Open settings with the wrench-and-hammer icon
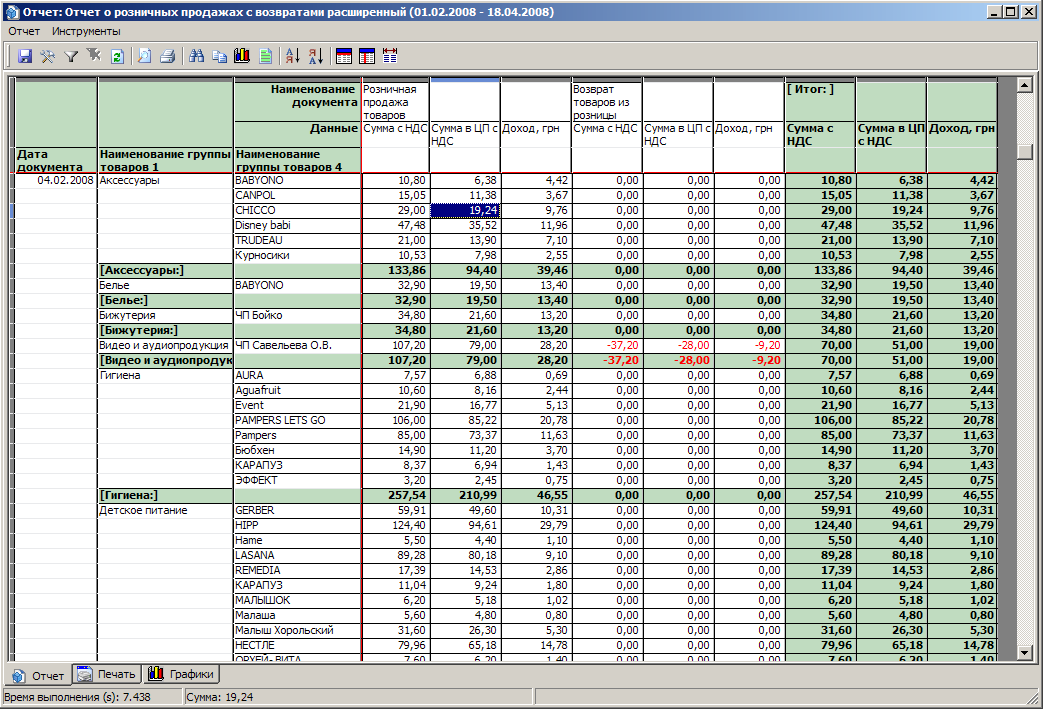Image resolution: width=1043 pixels, height=709 pixels. [48, 57]
